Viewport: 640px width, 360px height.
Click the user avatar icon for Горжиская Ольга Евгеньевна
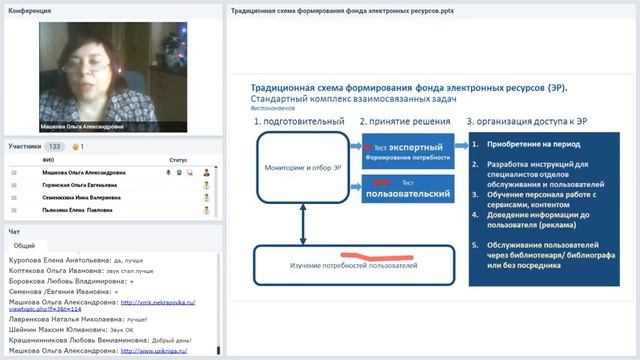tap(207, 185)
